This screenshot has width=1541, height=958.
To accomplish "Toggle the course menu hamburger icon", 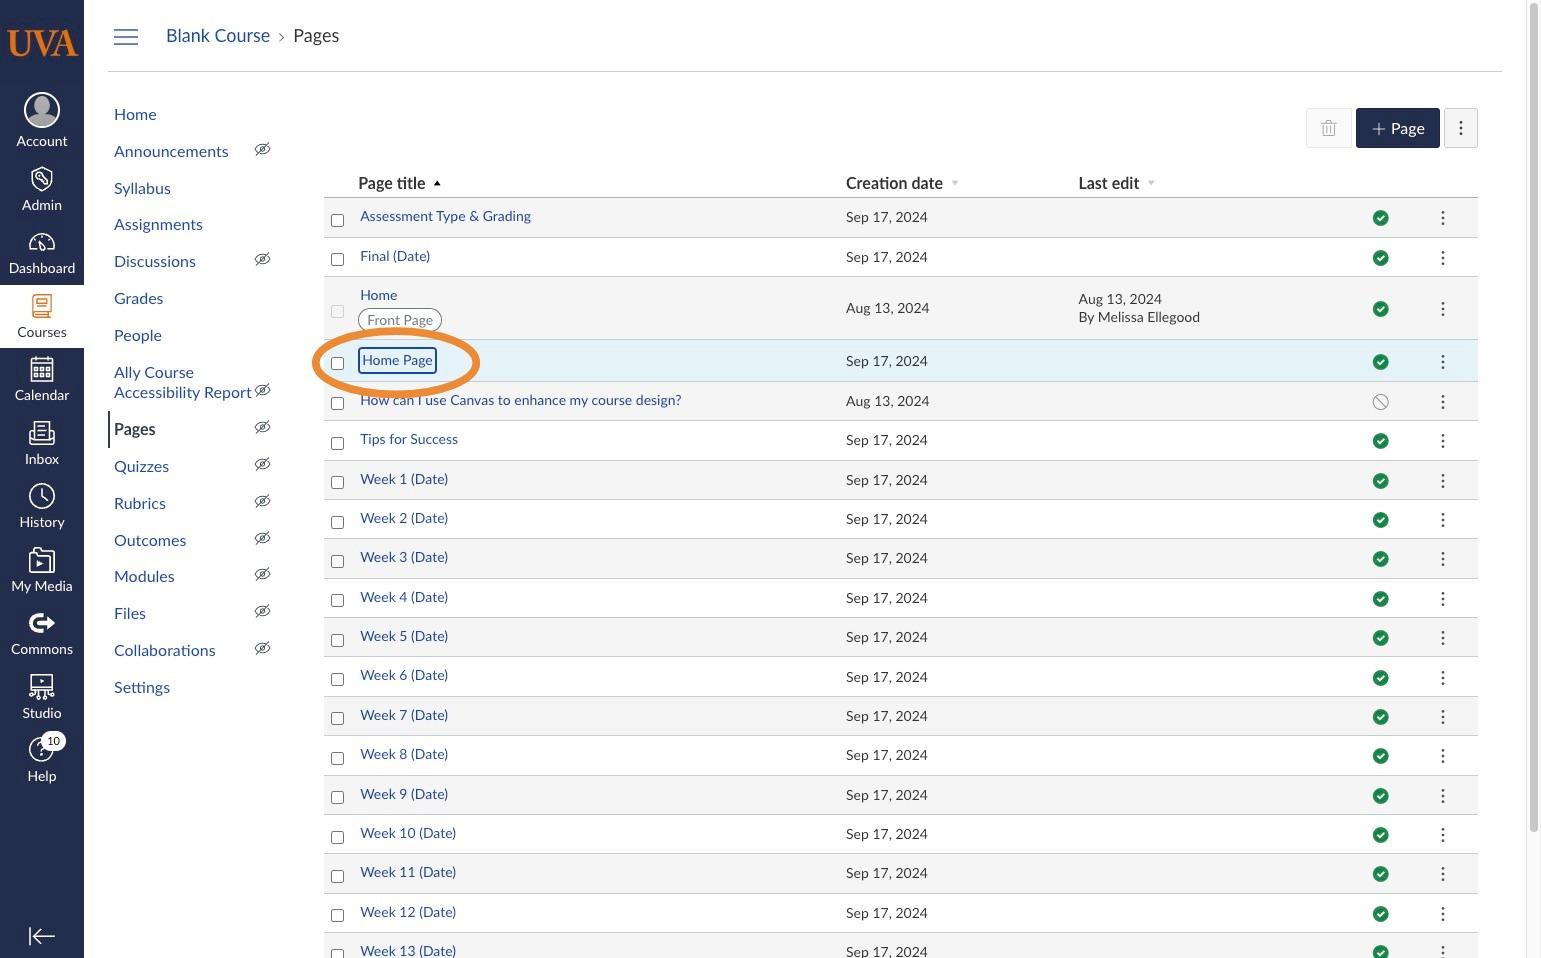I will (126, 37).
